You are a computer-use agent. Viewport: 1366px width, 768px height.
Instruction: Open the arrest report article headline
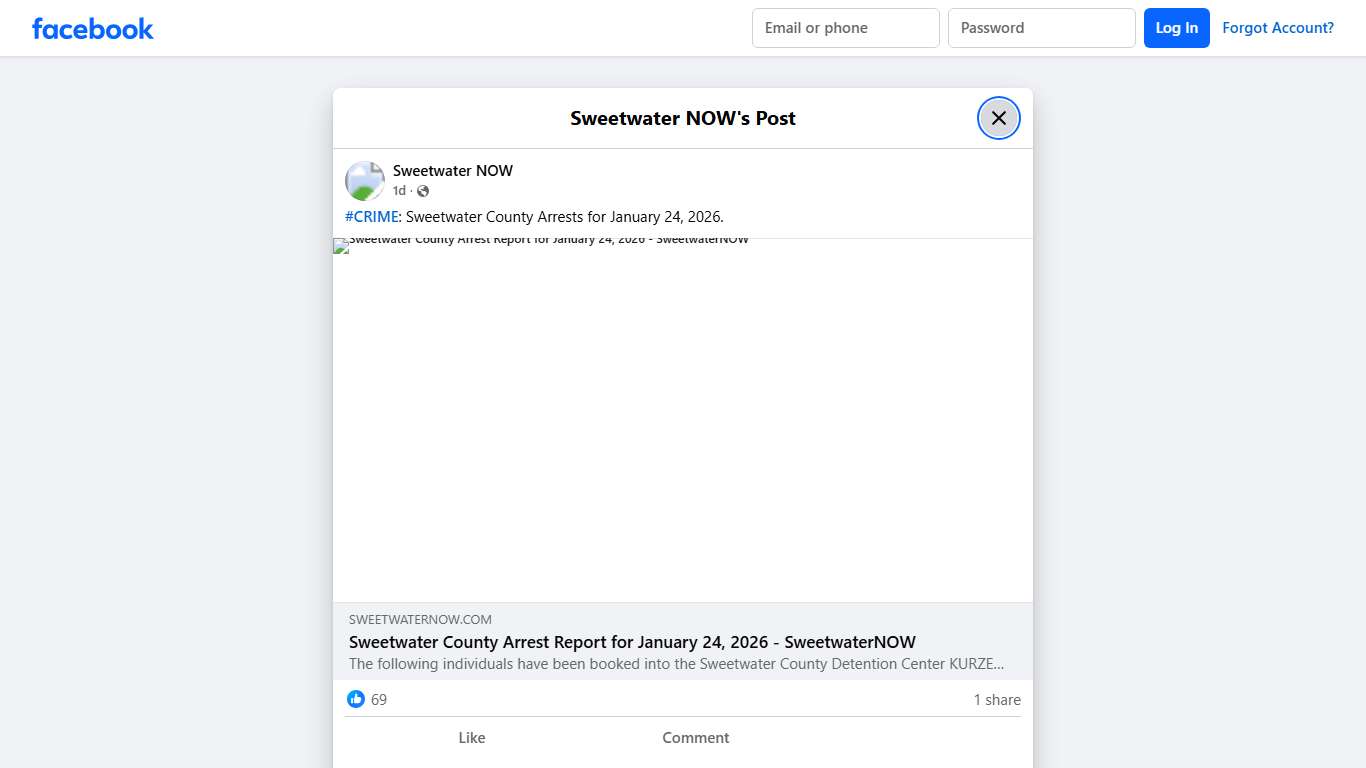pos(632,642)
